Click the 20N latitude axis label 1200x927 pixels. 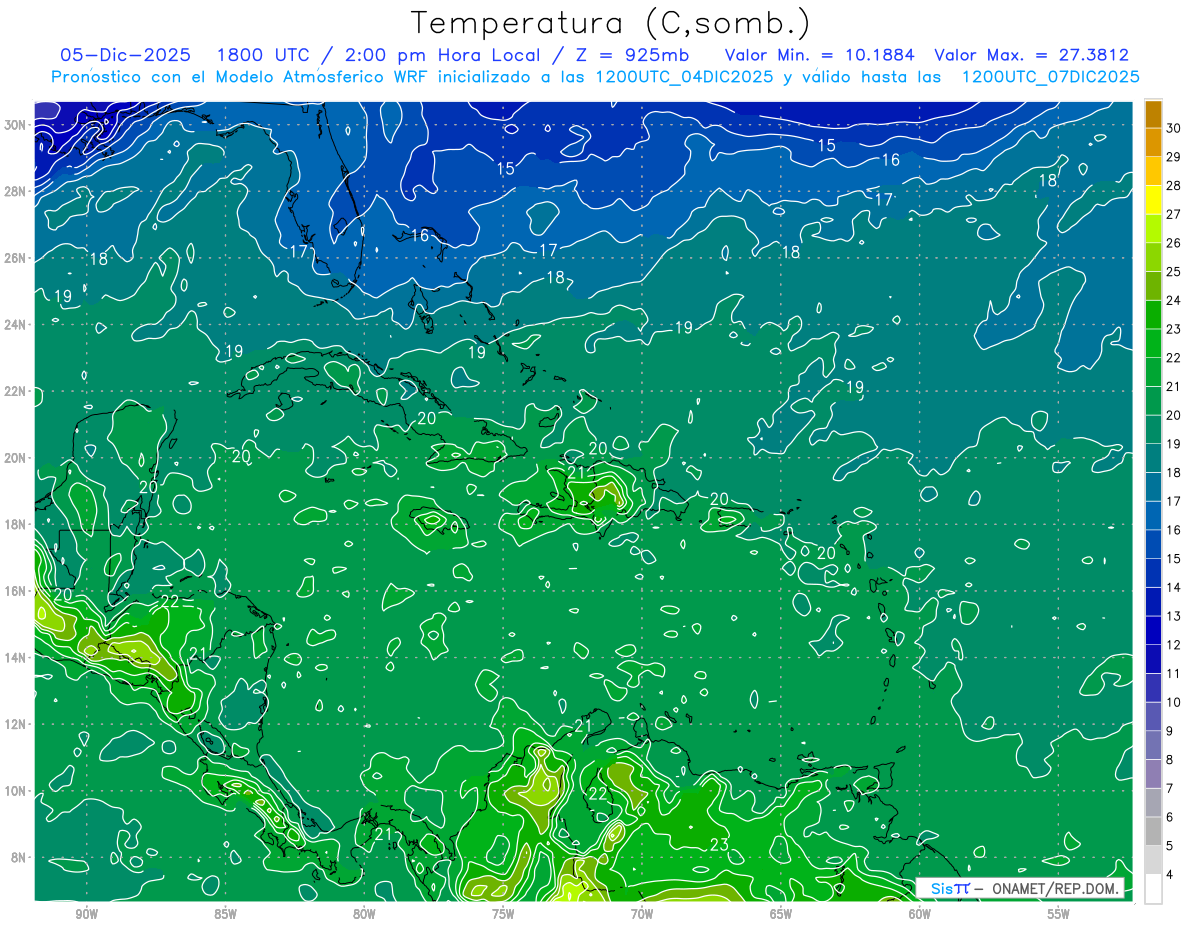[x=16, y=458]
